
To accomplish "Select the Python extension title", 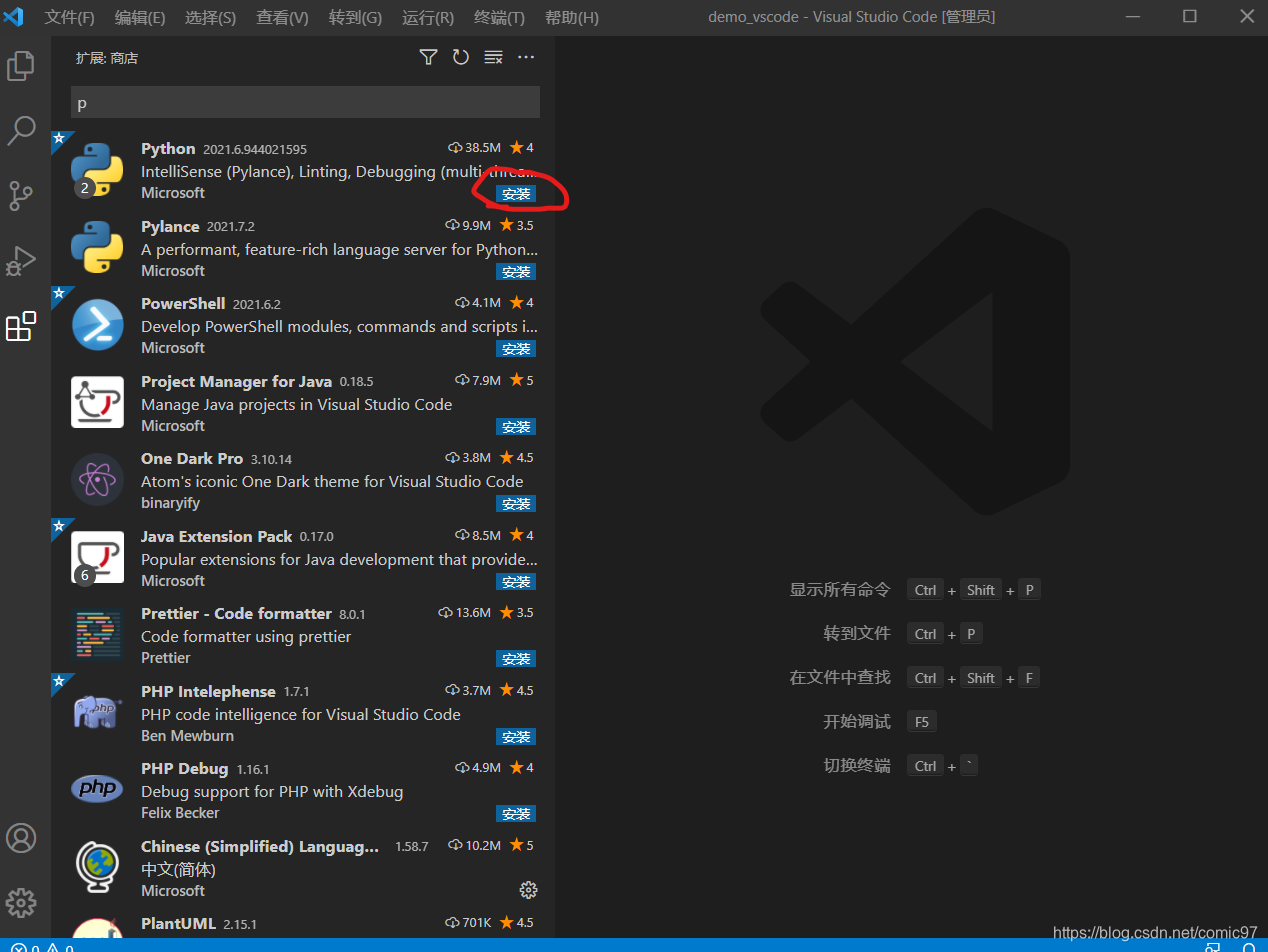I will (x=168, y=148).
